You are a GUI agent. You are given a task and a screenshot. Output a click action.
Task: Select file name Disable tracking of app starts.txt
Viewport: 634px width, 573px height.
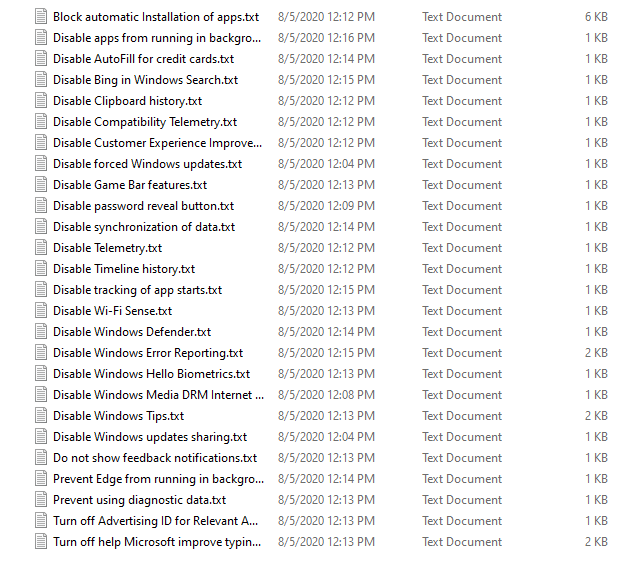[x=137, y=291]
